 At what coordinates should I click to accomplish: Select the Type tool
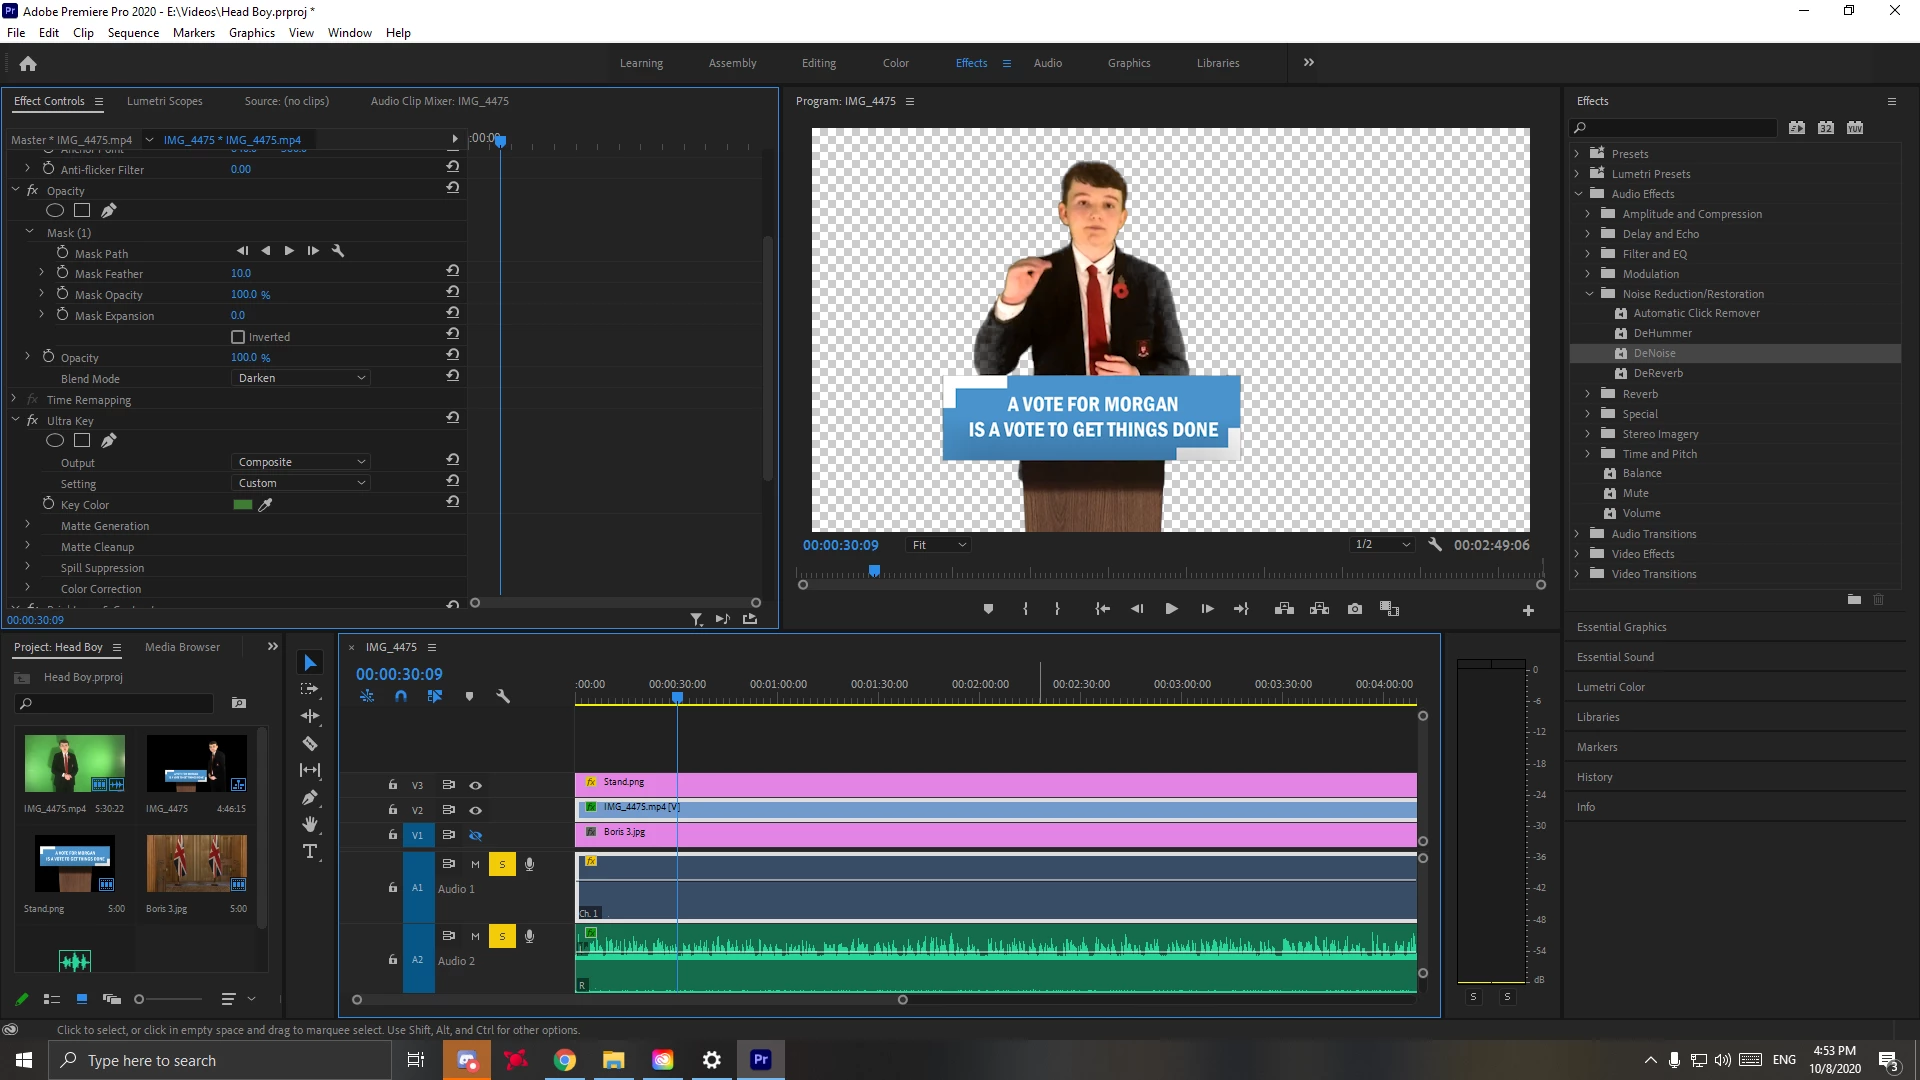[x=310, y=851]
